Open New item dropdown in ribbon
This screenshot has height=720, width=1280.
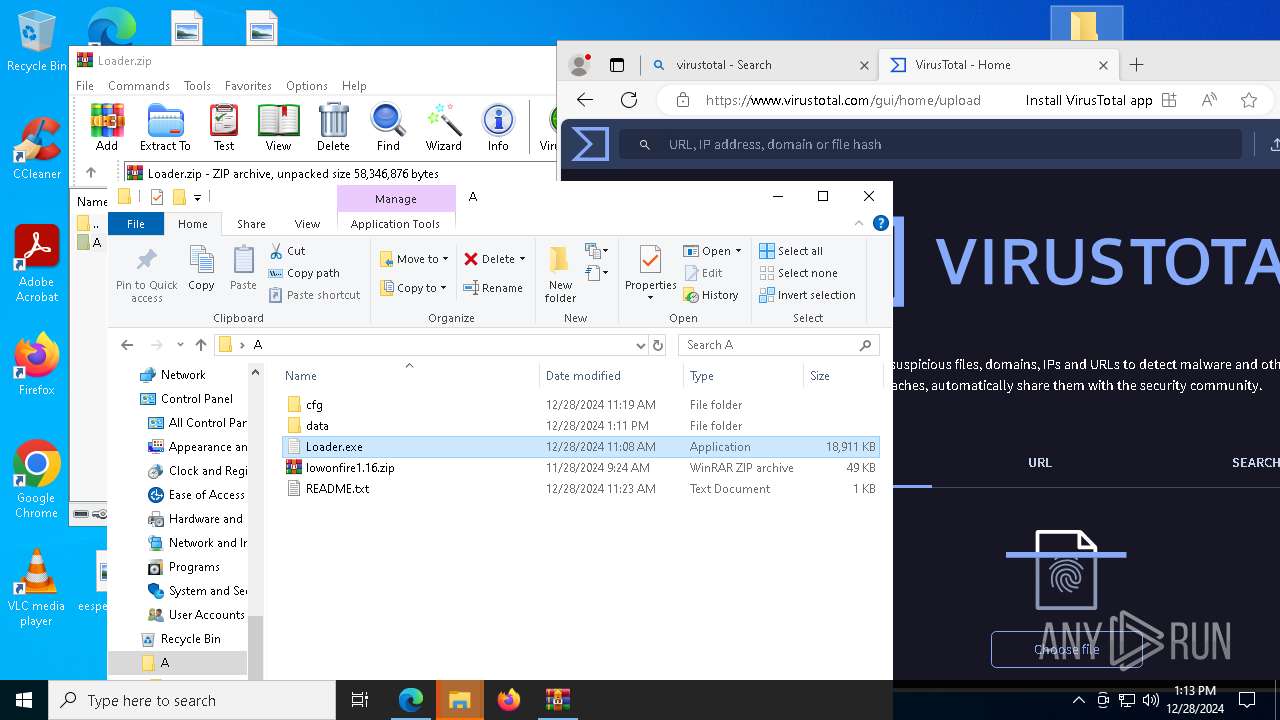598,251
